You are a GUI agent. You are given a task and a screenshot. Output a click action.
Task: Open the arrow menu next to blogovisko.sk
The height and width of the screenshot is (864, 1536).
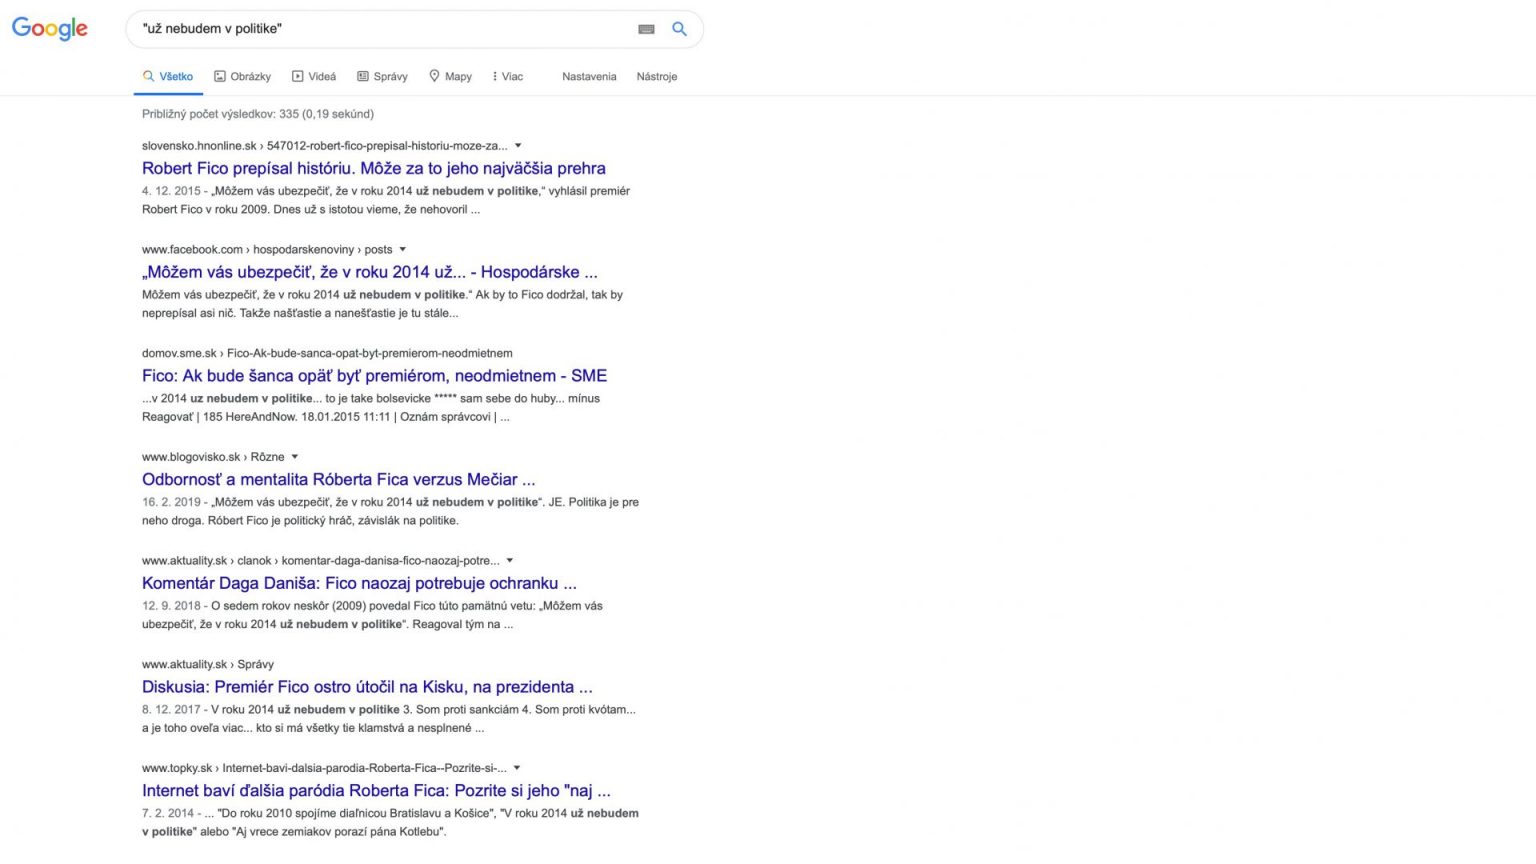[295, 457]
